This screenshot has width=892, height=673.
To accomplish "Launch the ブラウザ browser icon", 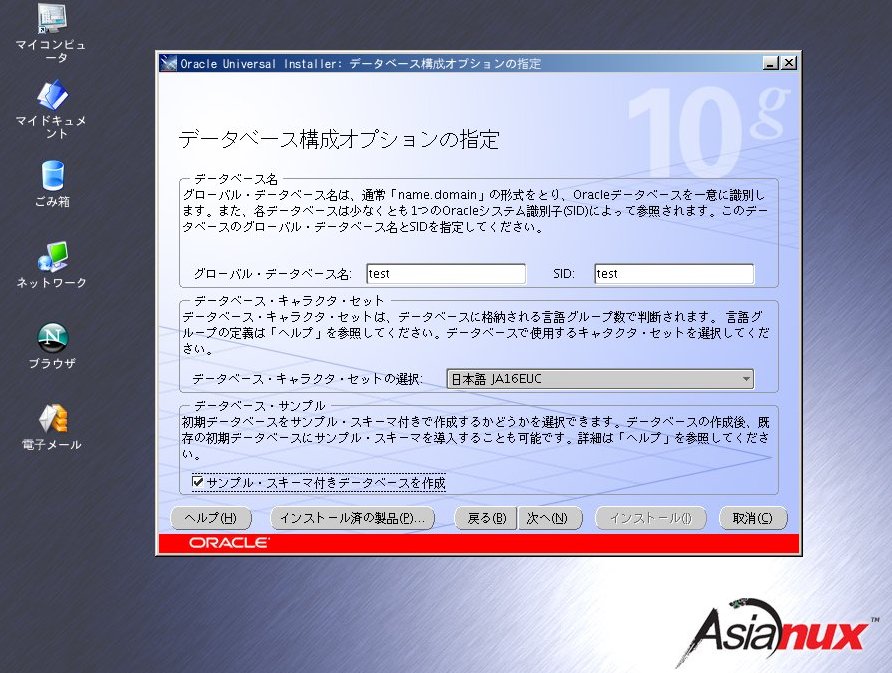I will tap(52, 346).
